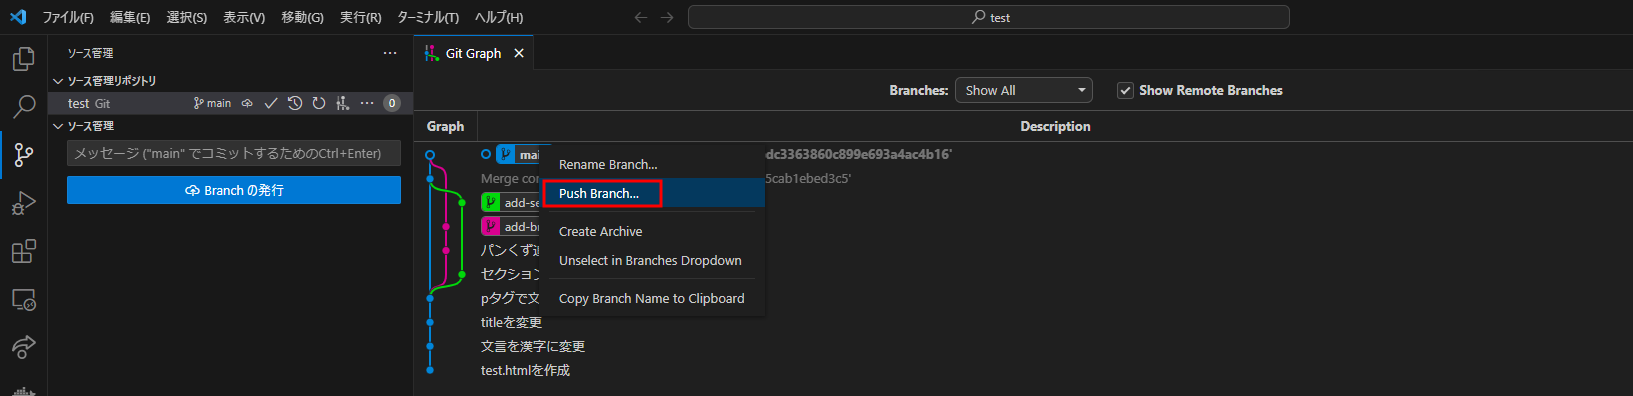Screen dimensions: 1633x396
Task: Choose Unselect in Branches Dropdown
Action: pos(652,260)
